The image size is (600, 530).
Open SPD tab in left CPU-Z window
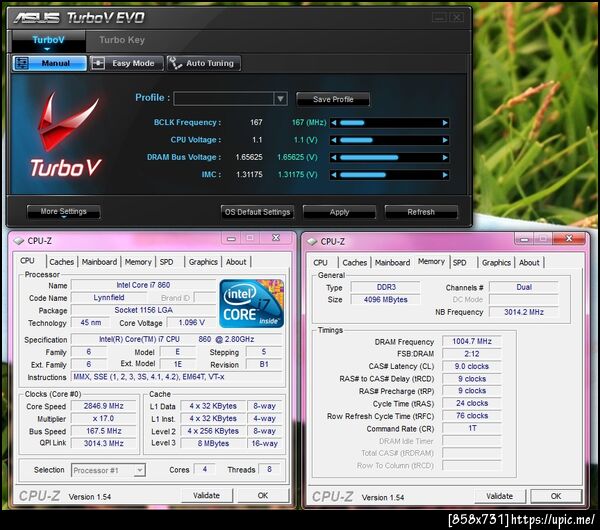(x=166, y=262)
